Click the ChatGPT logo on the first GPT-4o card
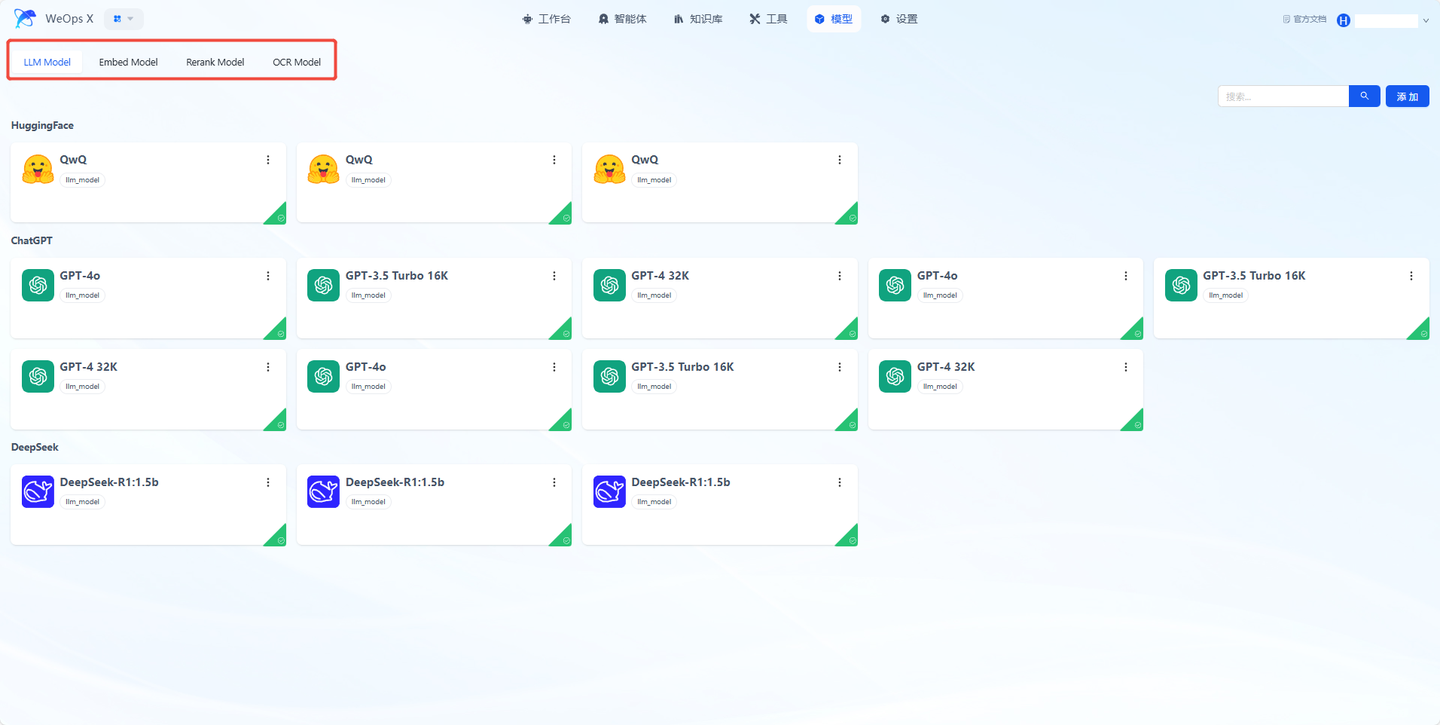The height and width of the screenshot is (725, 1440). tap(38, 285)
